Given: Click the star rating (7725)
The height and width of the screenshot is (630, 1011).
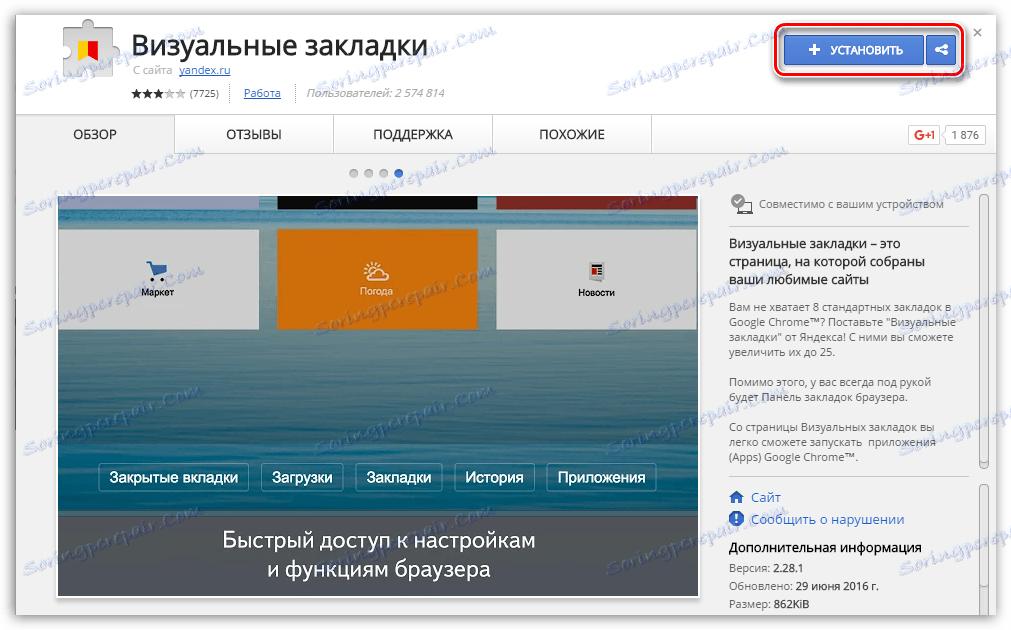Looking at the screenshot, I should [175, 94].
